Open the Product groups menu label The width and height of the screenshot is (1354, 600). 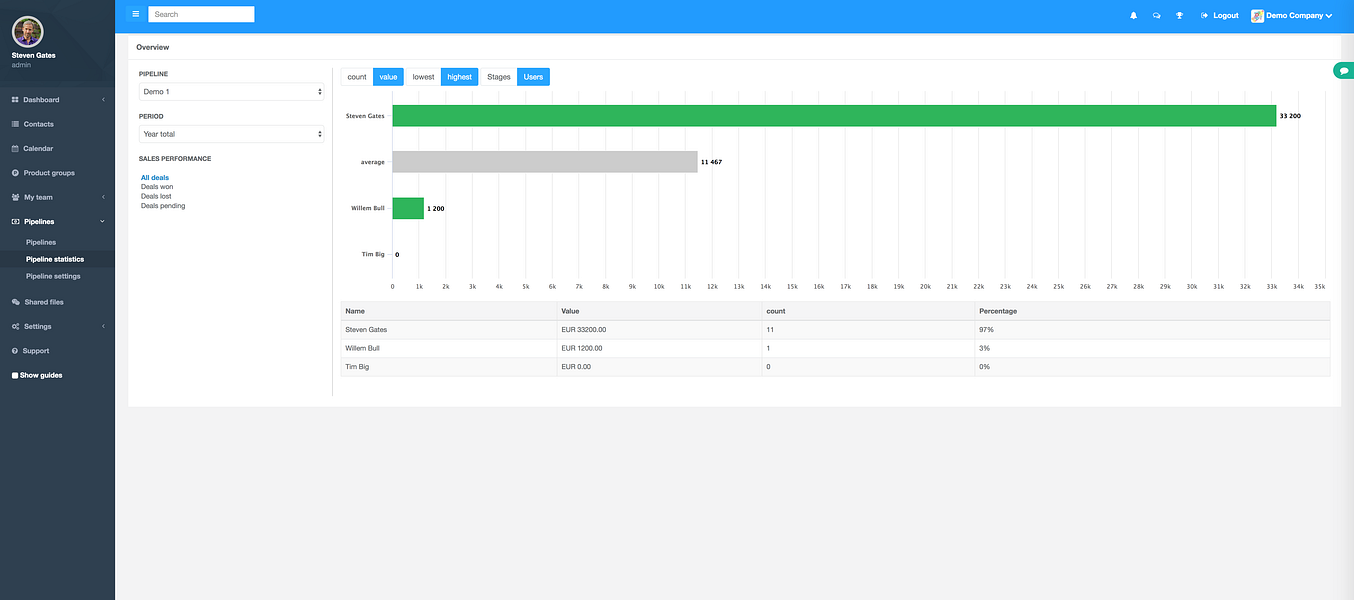pyautogui.click(x=49, y=173)
